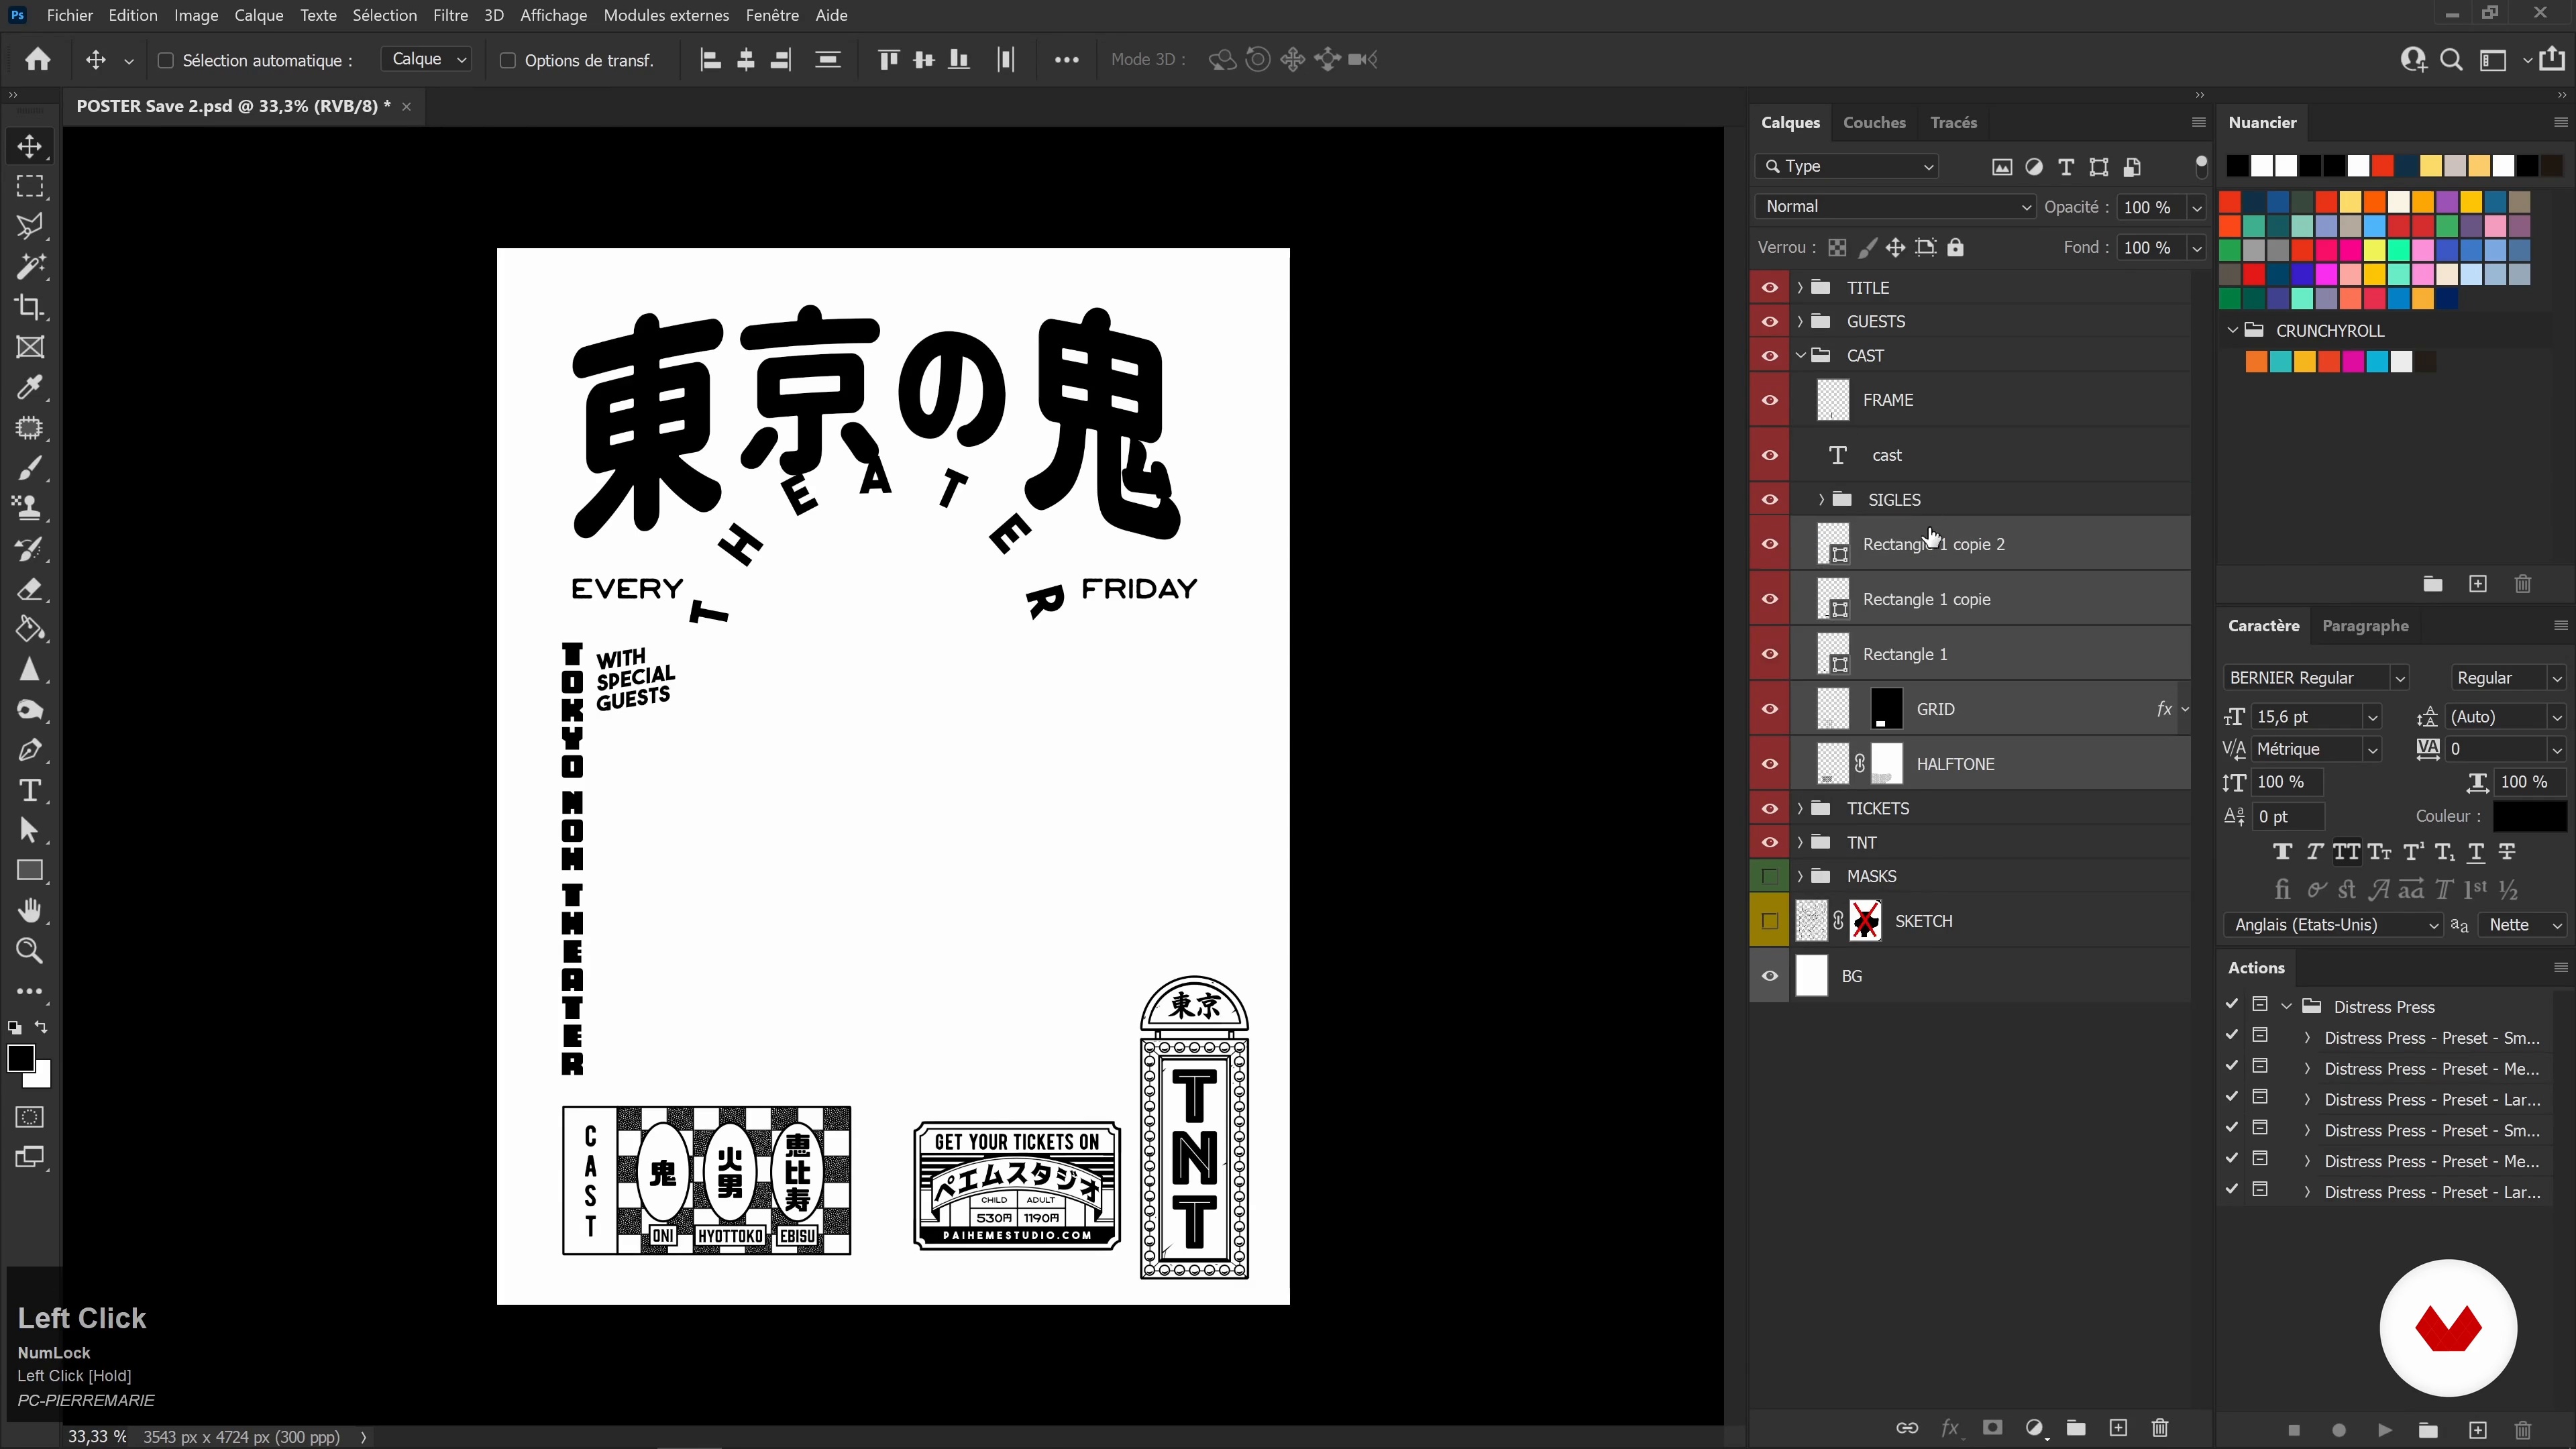This screenshot has height=1449, width=2576.
Task: Open the Filtre menu
Action: pyautogui.click(x=450, y=15)
